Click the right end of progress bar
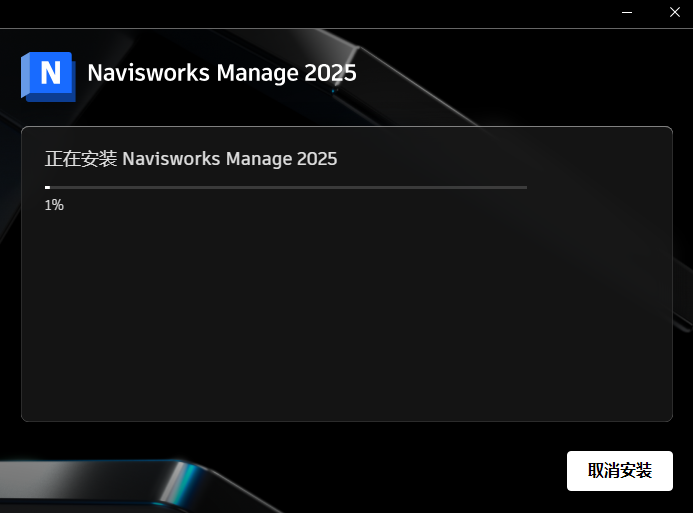693x513 pixels. (523, 187)
